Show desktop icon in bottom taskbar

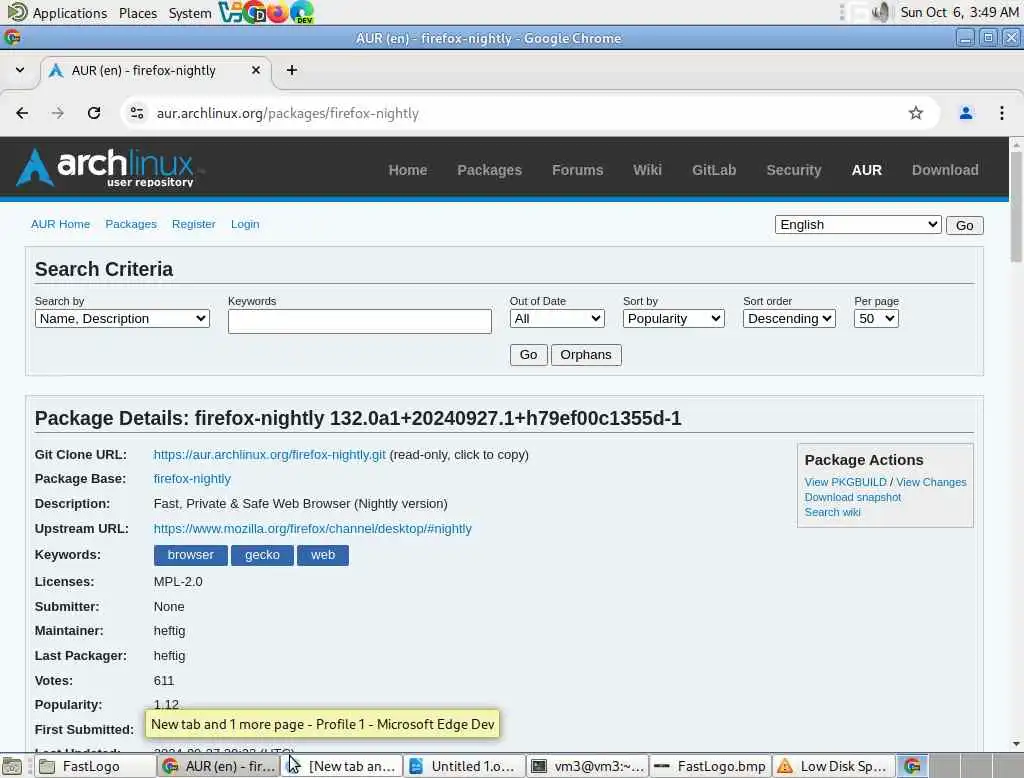[12, 766]
